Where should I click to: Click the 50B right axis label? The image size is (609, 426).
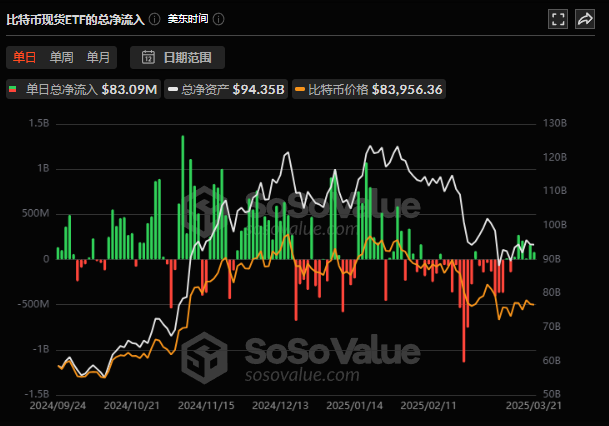(x=552, y=394)
